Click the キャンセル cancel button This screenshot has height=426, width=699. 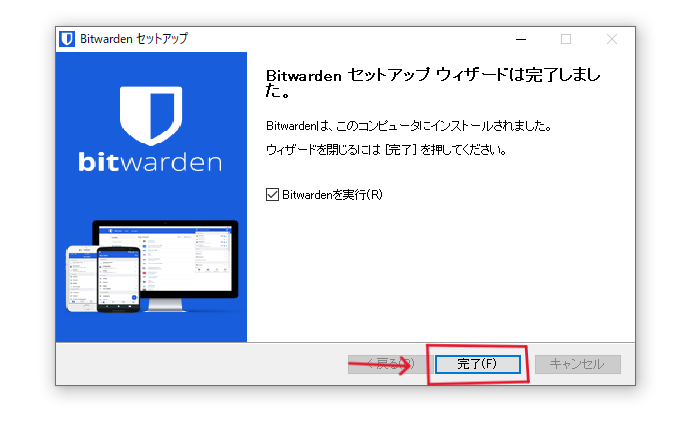point(577,364)
